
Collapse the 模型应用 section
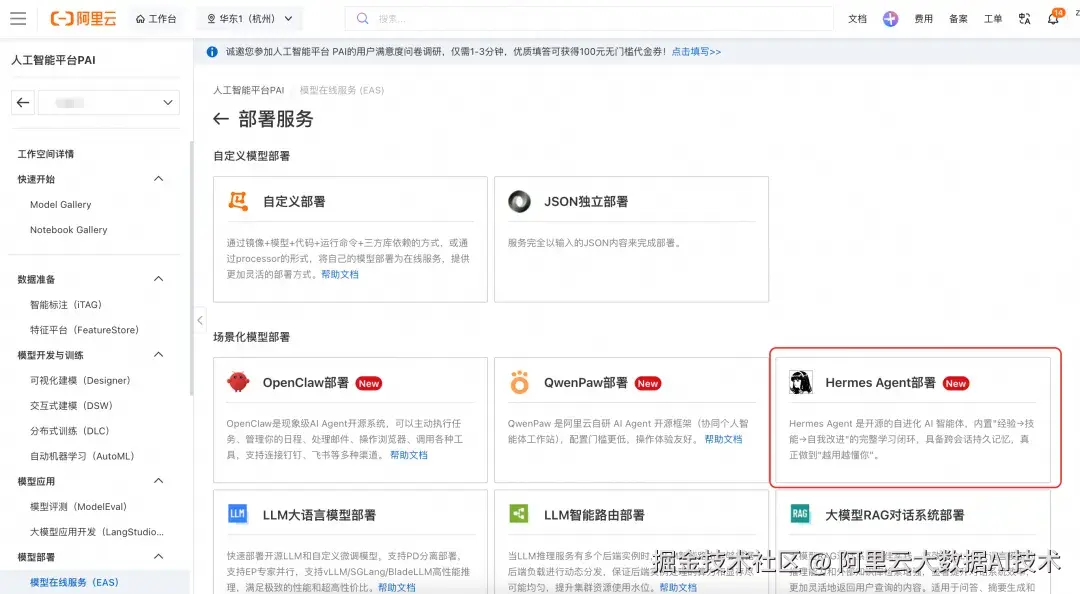pyautogui.click(x=158, y=481)
